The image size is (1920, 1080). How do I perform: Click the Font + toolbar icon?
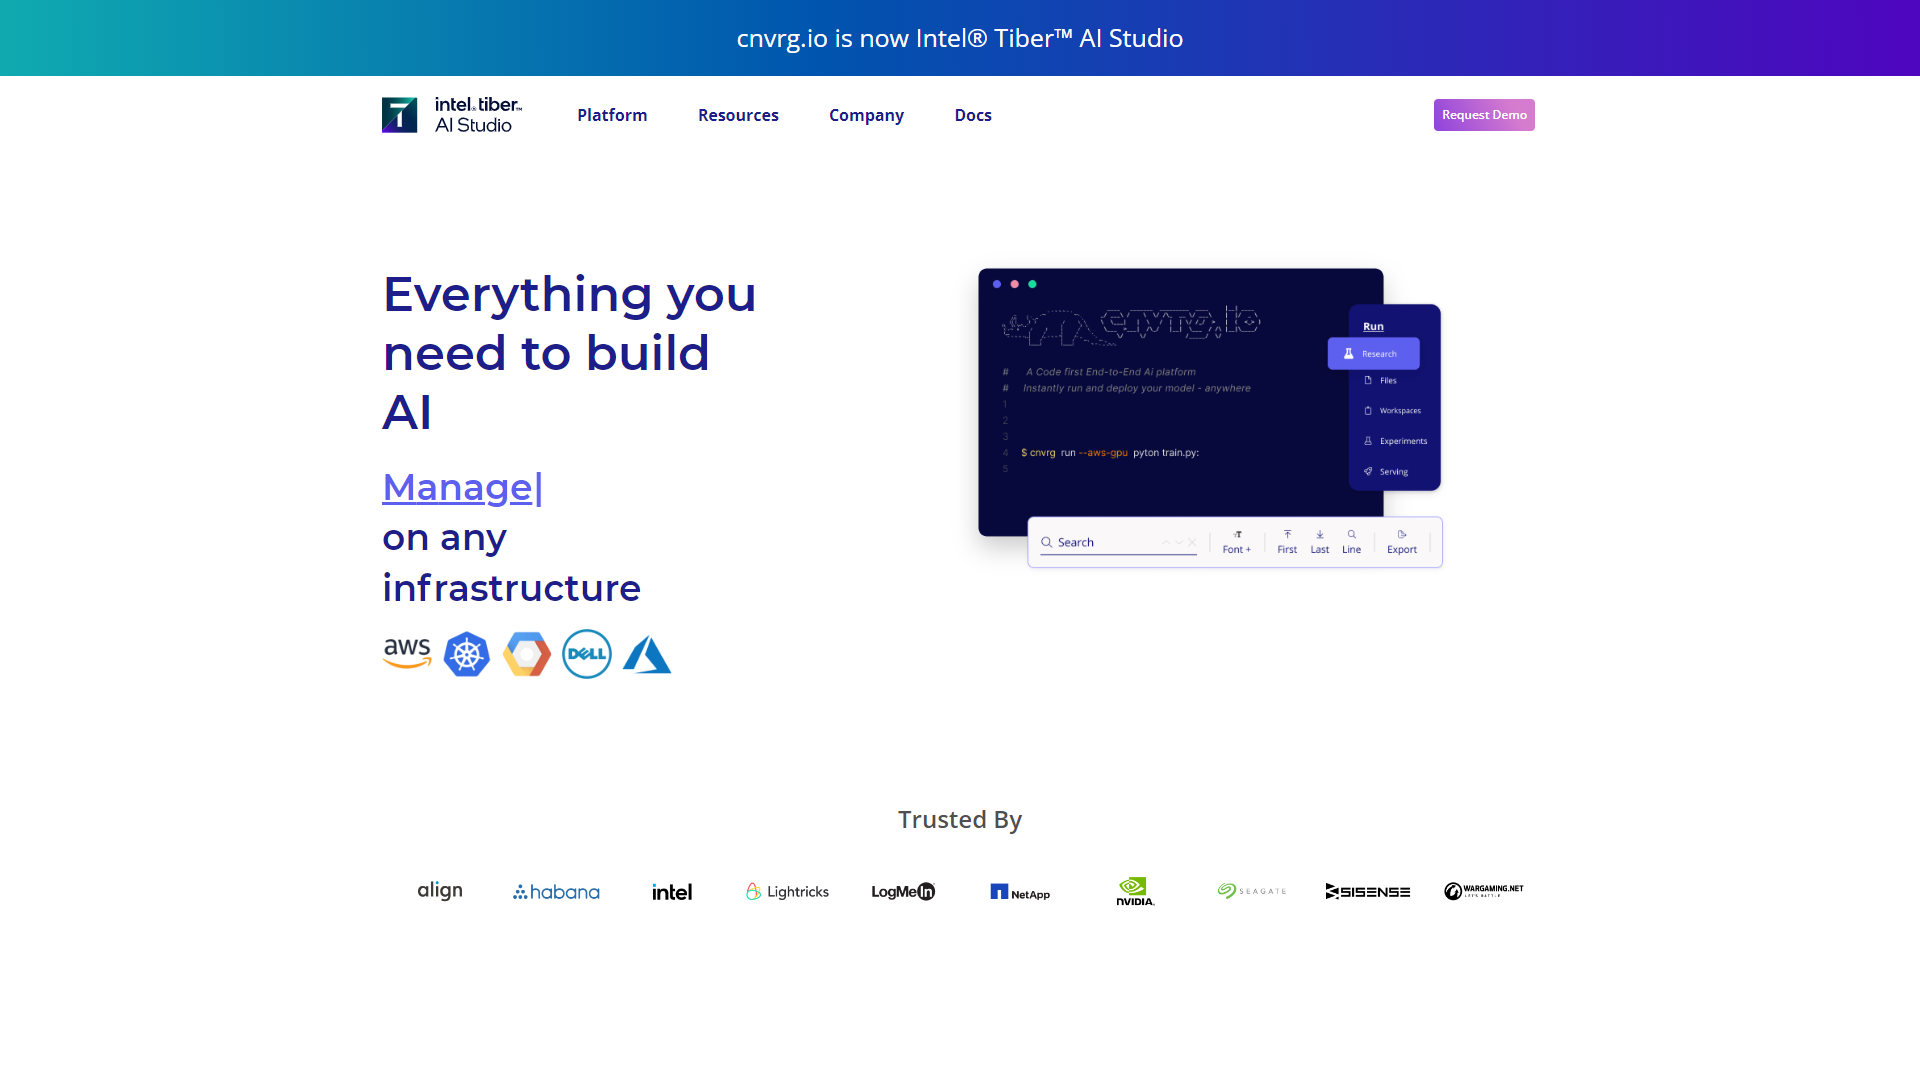1237,542
